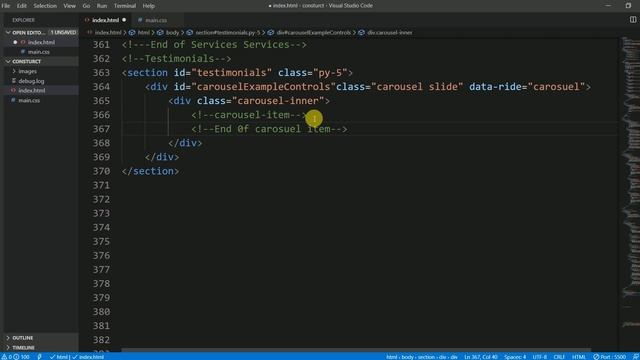Click the div class carousel-inner line

249,101
